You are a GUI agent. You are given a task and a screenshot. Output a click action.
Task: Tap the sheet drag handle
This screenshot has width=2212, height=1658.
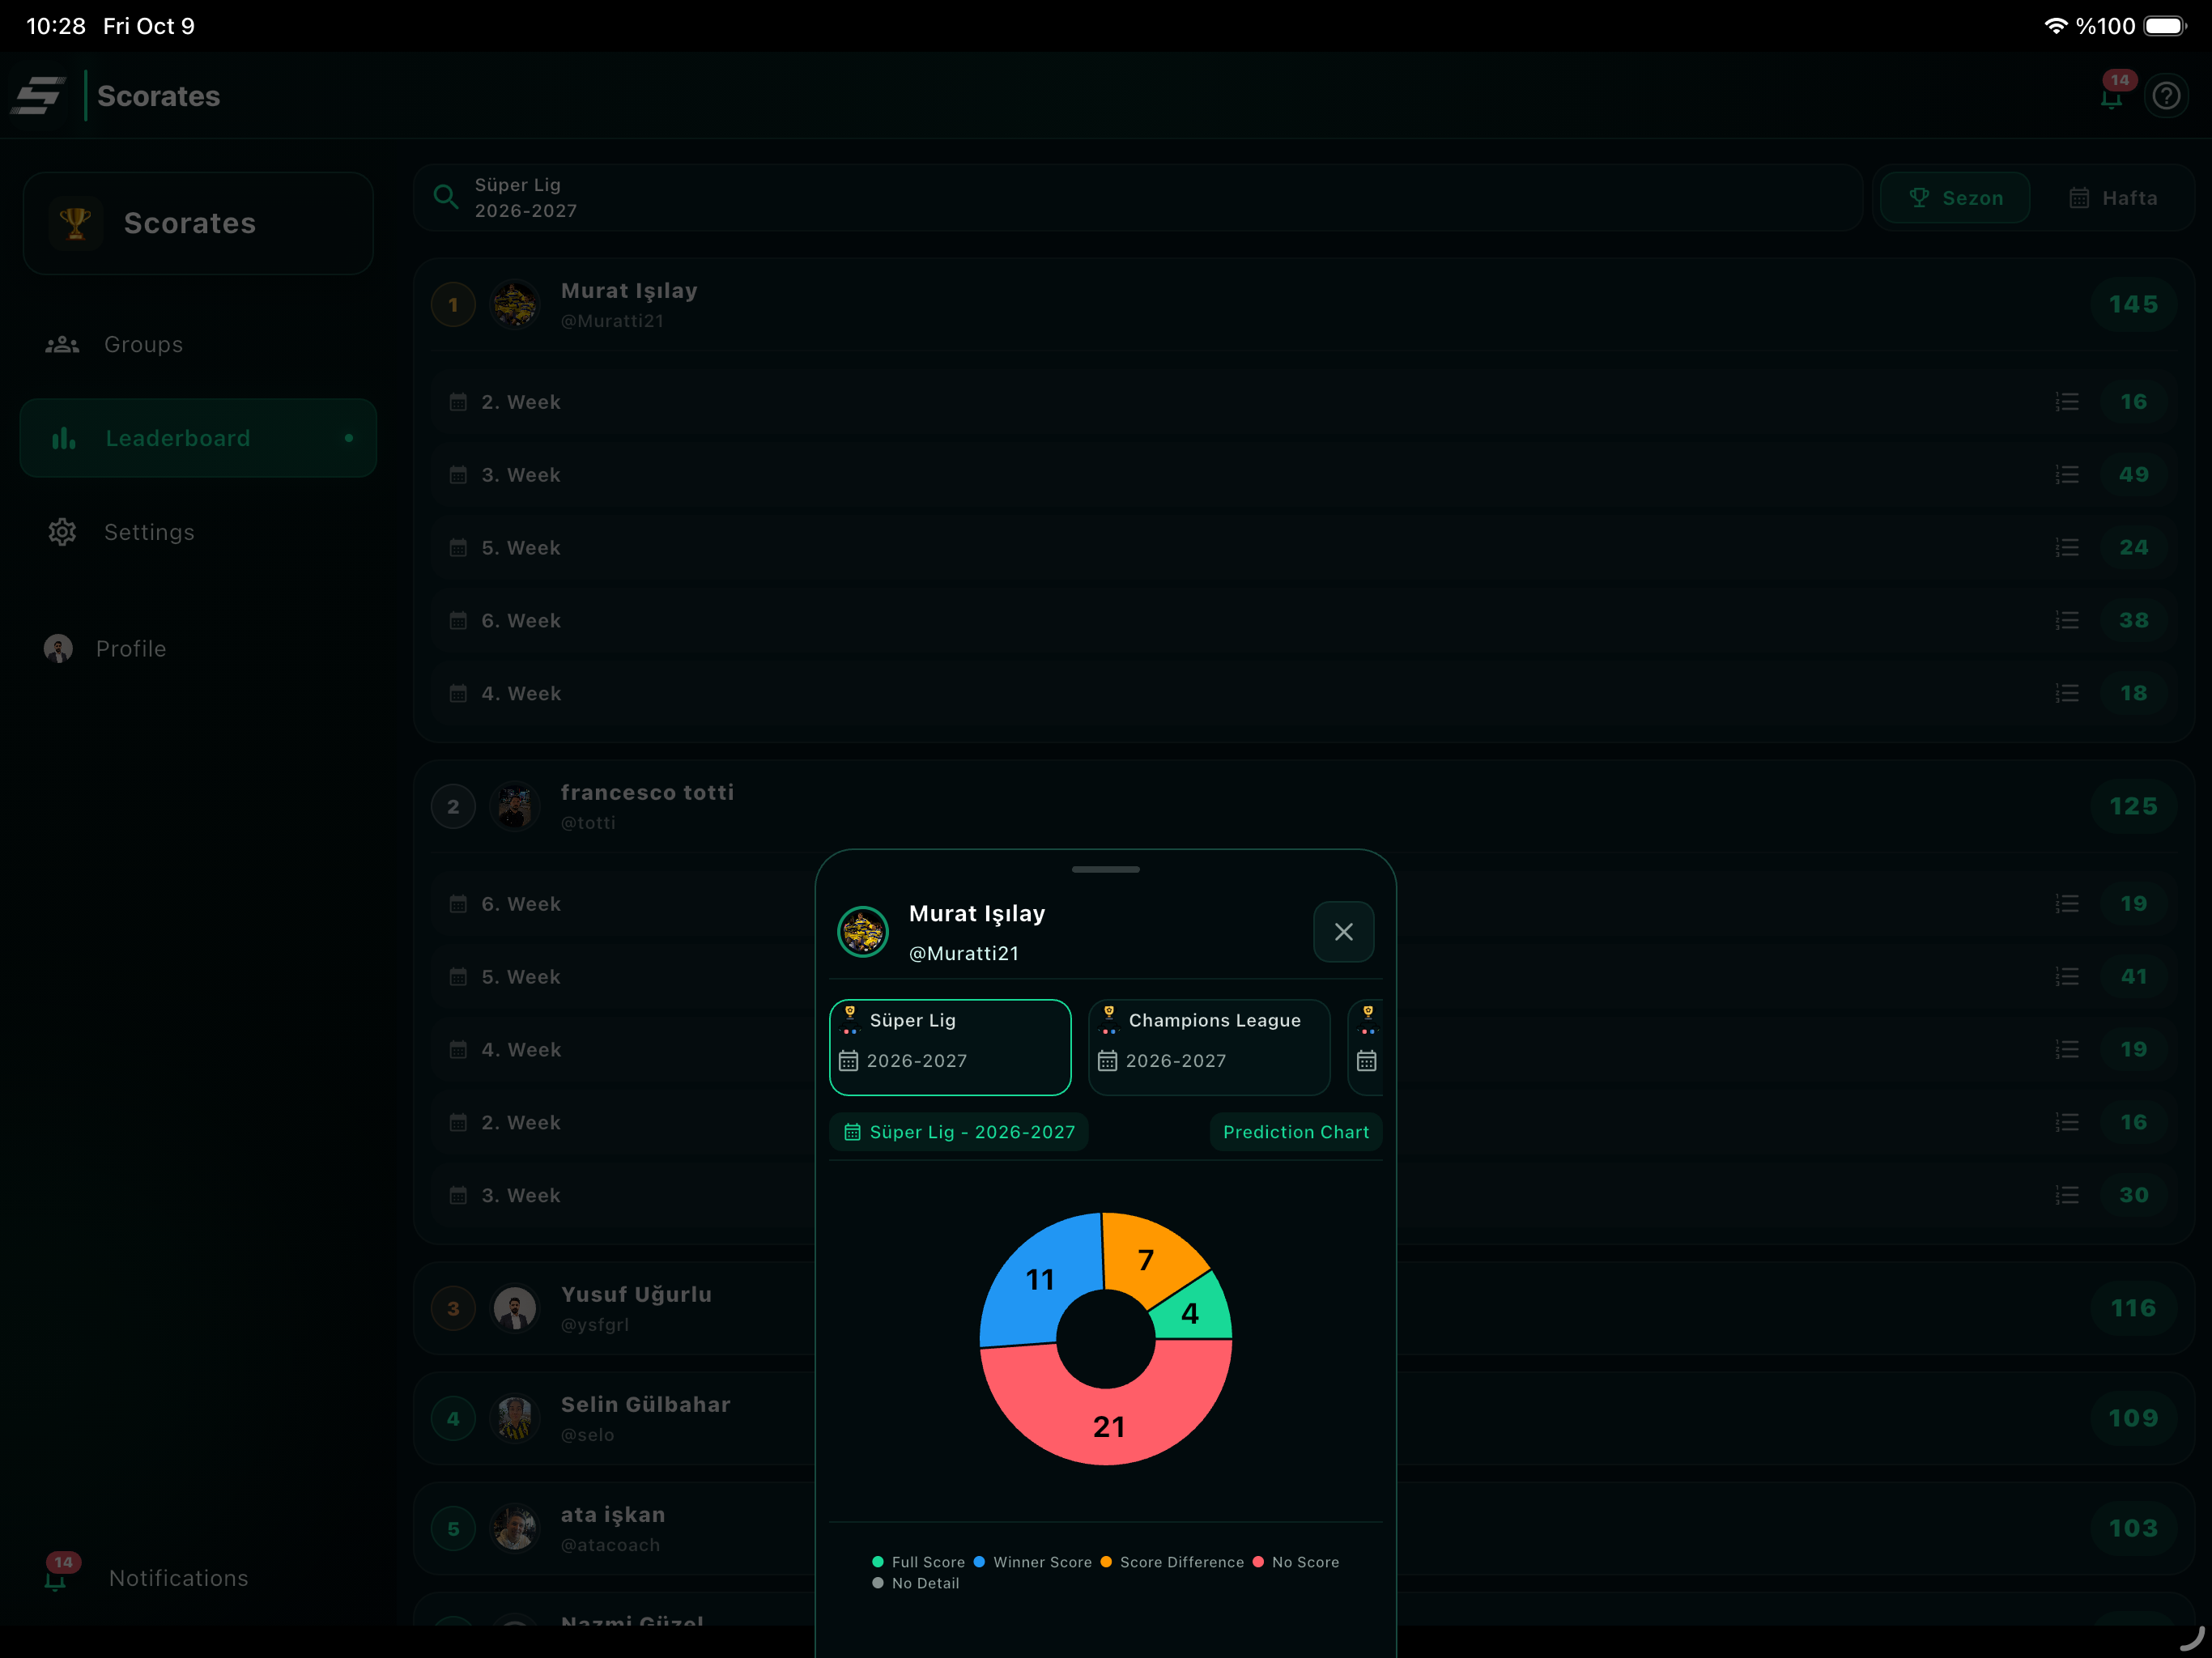pyautogui.click(x=1105, y=870)
